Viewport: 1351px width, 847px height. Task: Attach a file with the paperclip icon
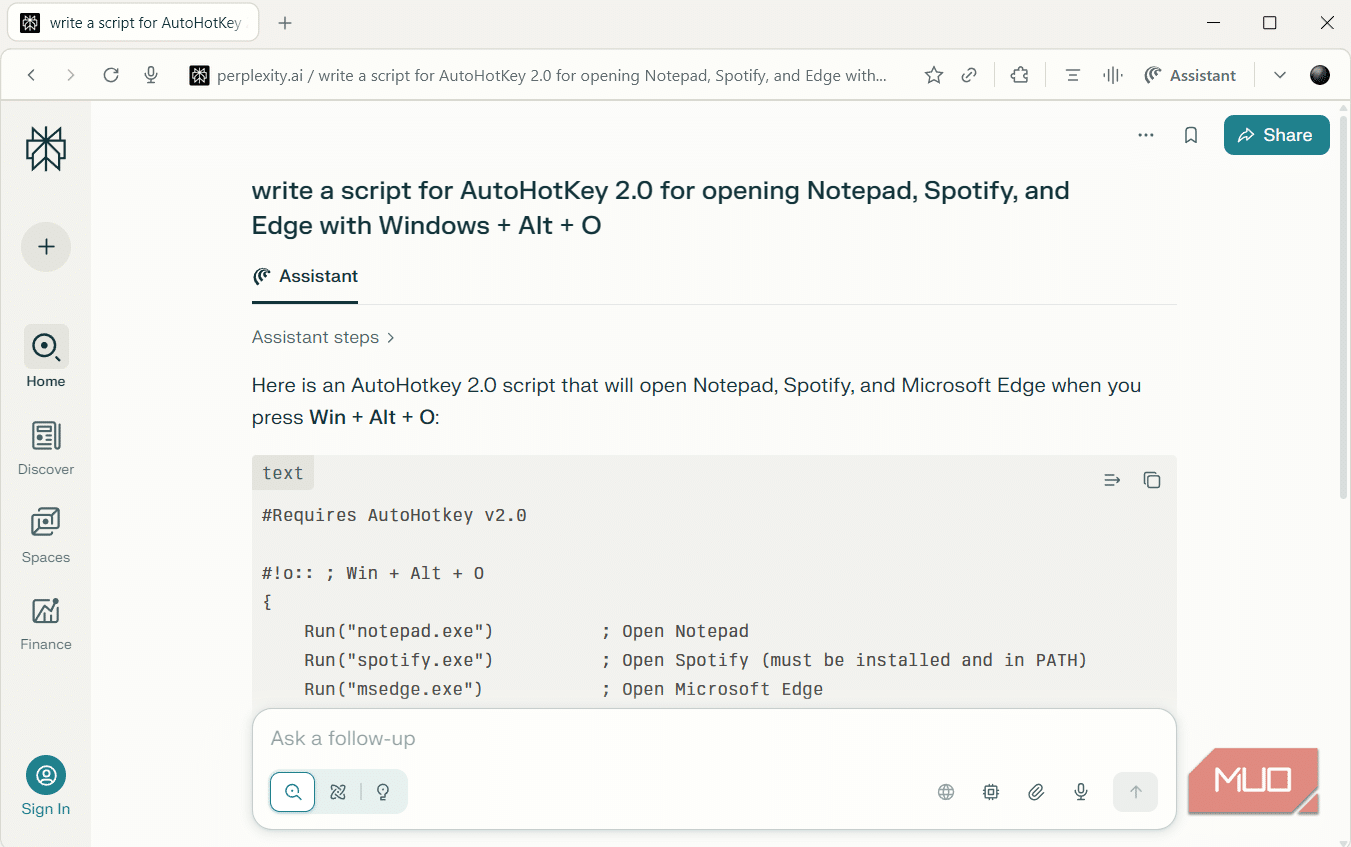point(1036,792)
